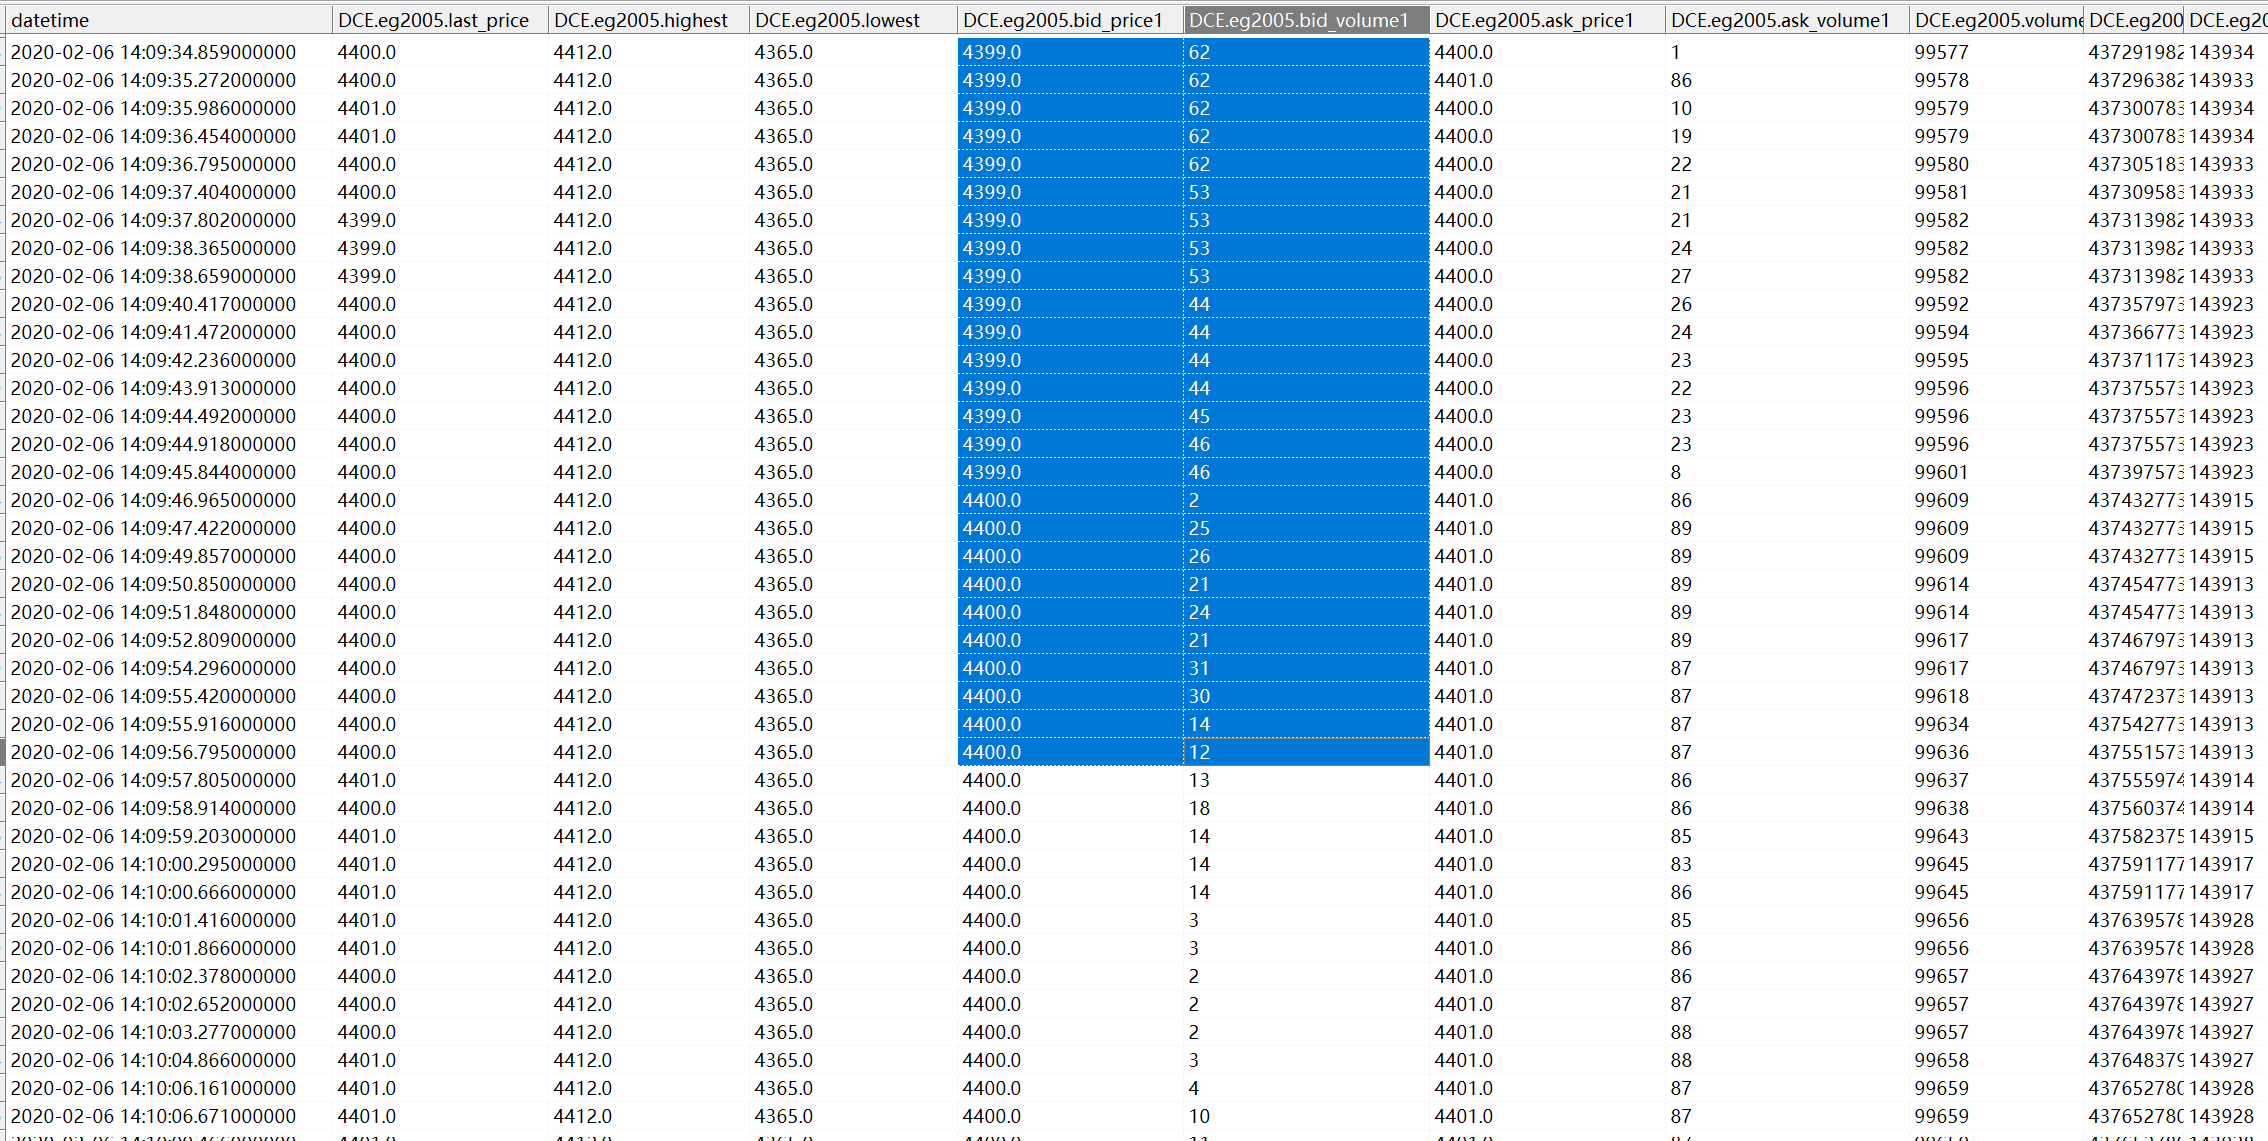The image size is (2268, 1141).
Task: Click the datetime column header
Action: pos(168,20)
